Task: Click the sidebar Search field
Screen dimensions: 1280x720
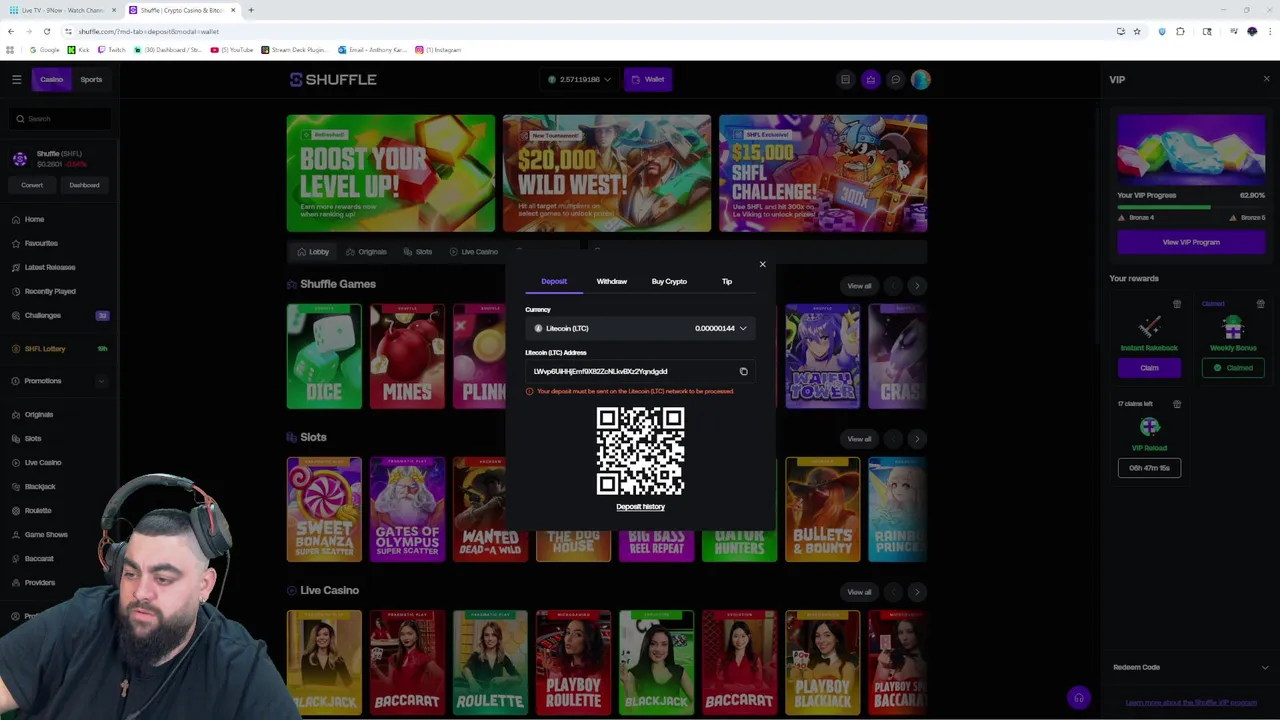Action: click(x=59, y=118)
